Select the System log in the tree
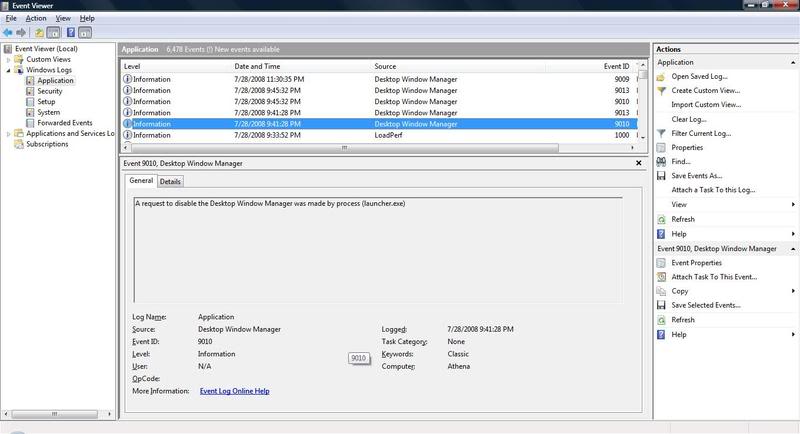Viewport: 800px width, 434px height. click(48, 112)
